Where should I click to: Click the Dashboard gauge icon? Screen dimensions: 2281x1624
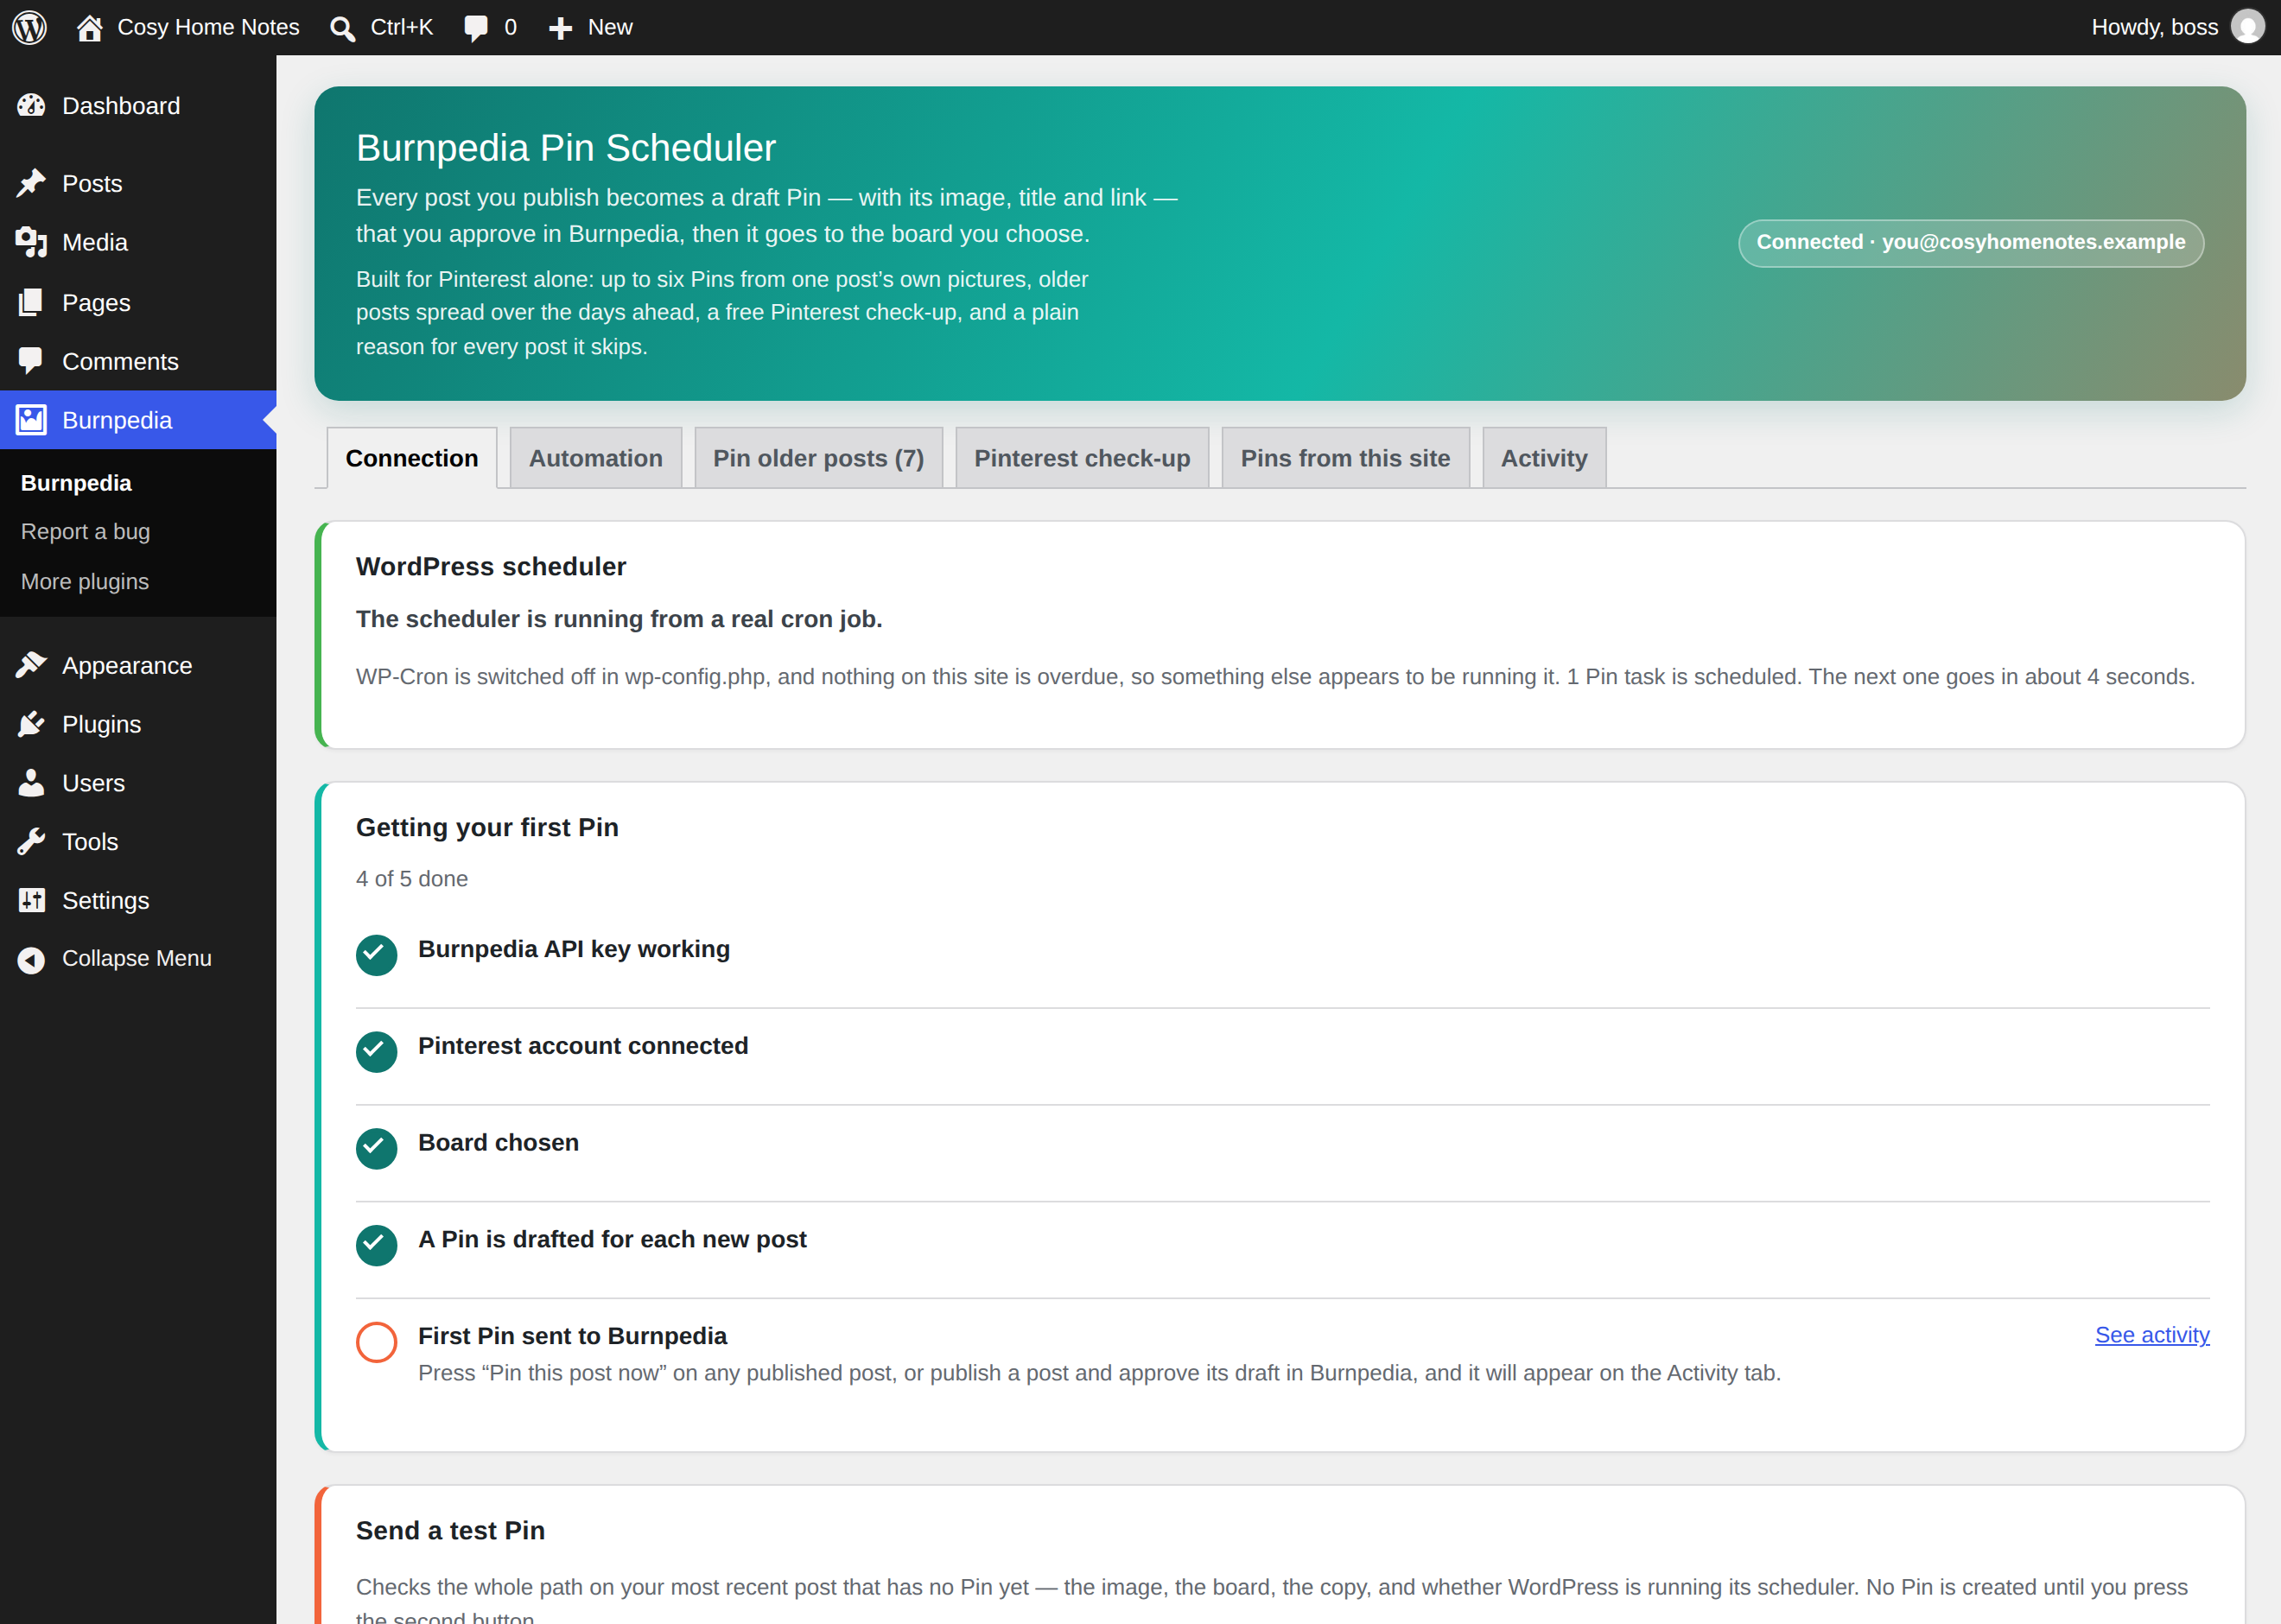coord(31,105)
